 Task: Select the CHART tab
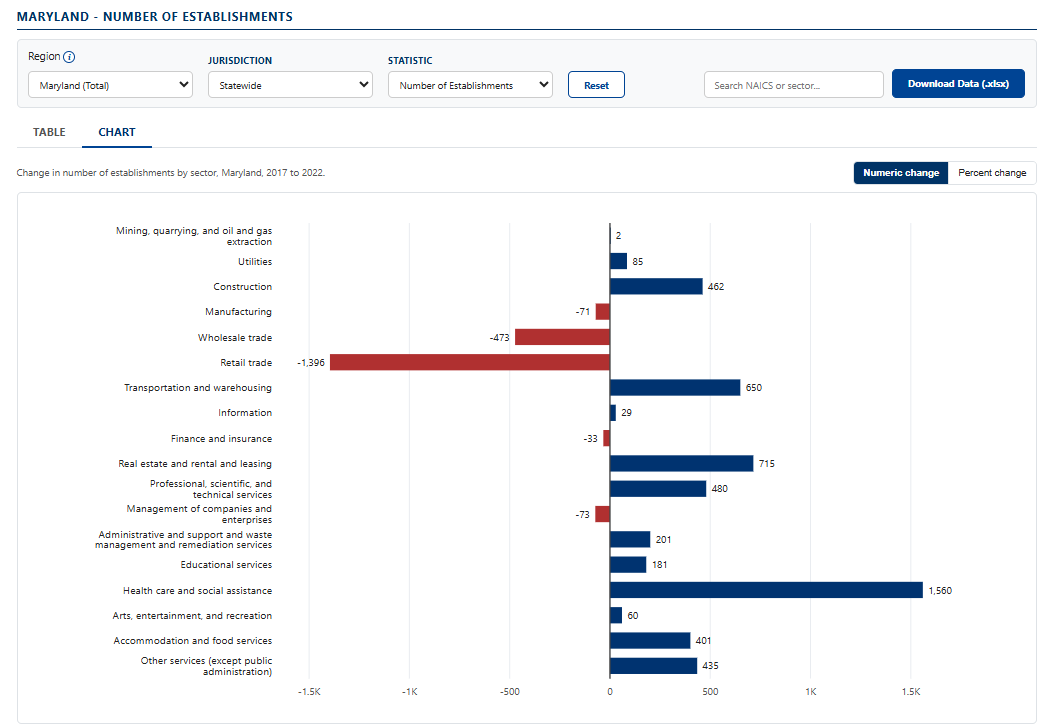tap(117, 132)
